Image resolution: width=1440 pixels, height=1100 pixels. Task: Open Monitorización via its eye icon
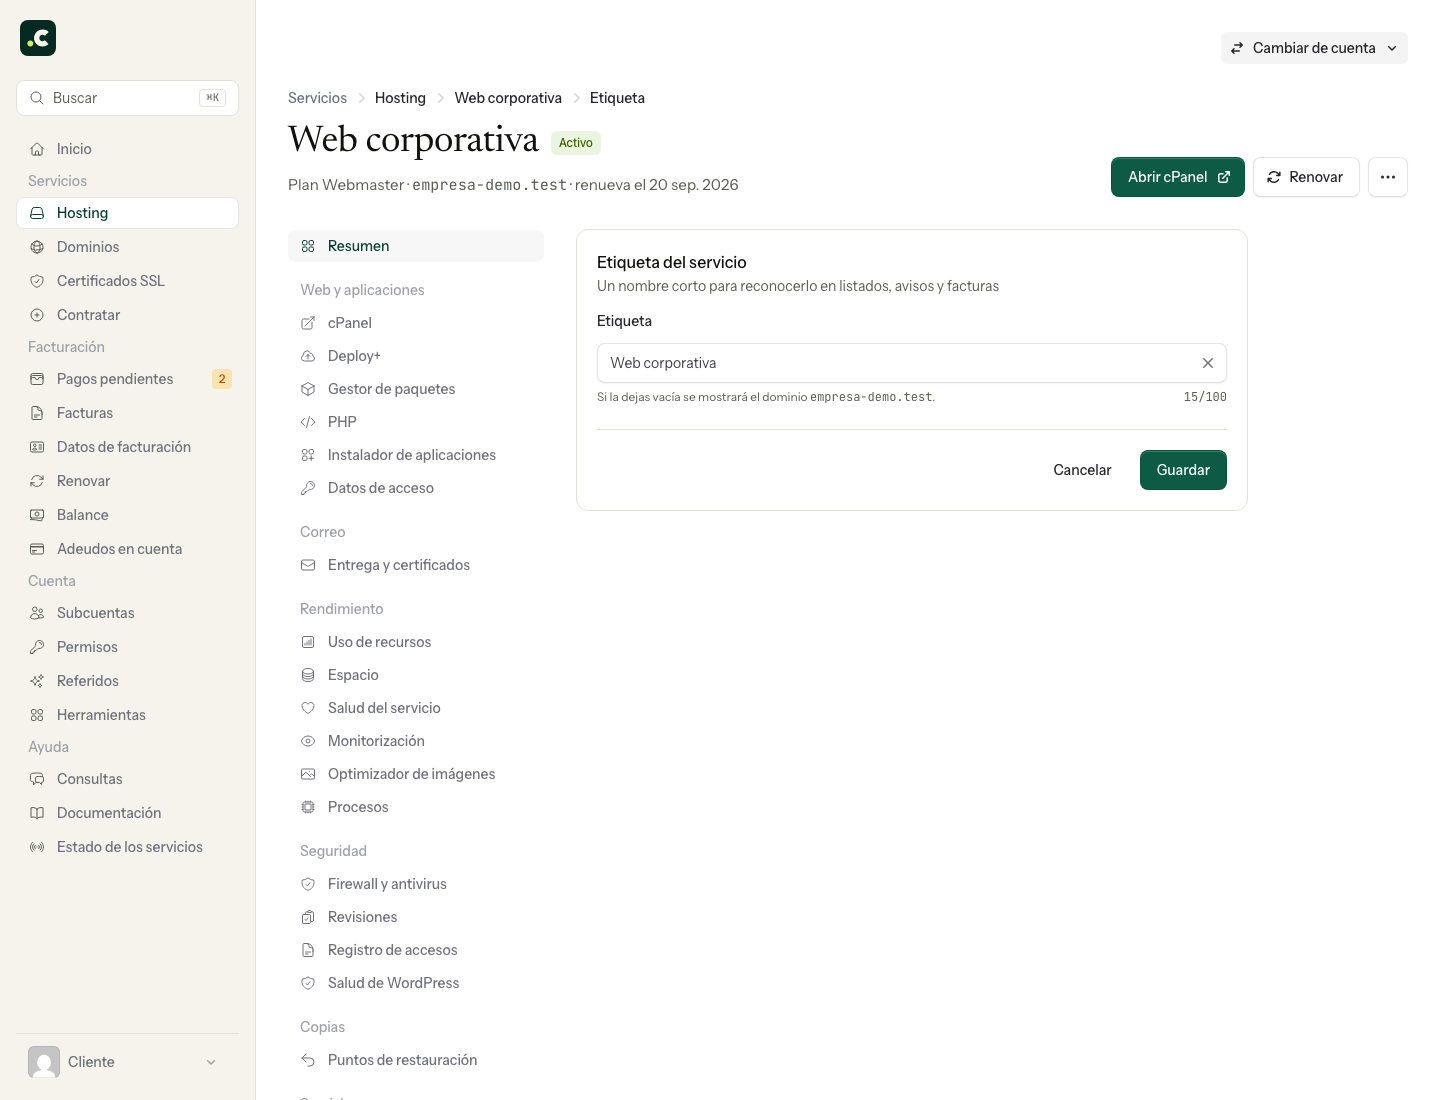point(308,741)
